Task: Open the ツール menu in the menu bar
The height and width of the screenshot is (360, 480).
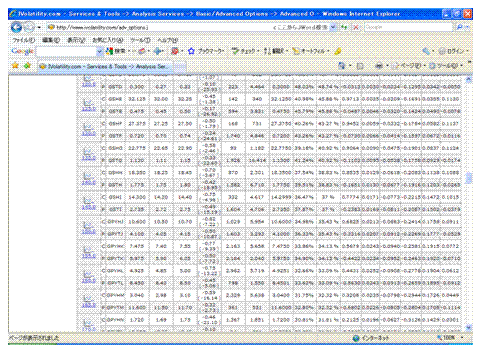Action: (140, 40)
